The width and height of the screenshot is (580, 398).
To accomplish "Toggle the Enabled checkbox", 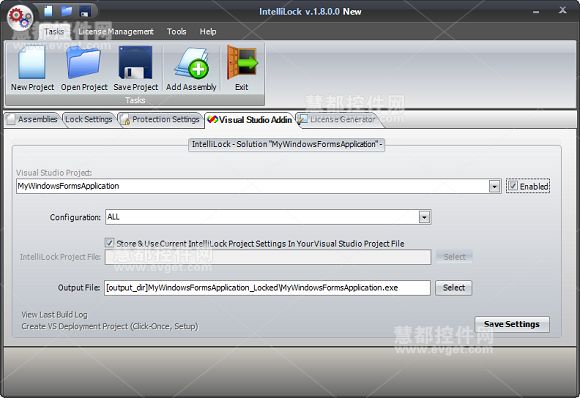I will pyautogui.click(x=513, y=186).
